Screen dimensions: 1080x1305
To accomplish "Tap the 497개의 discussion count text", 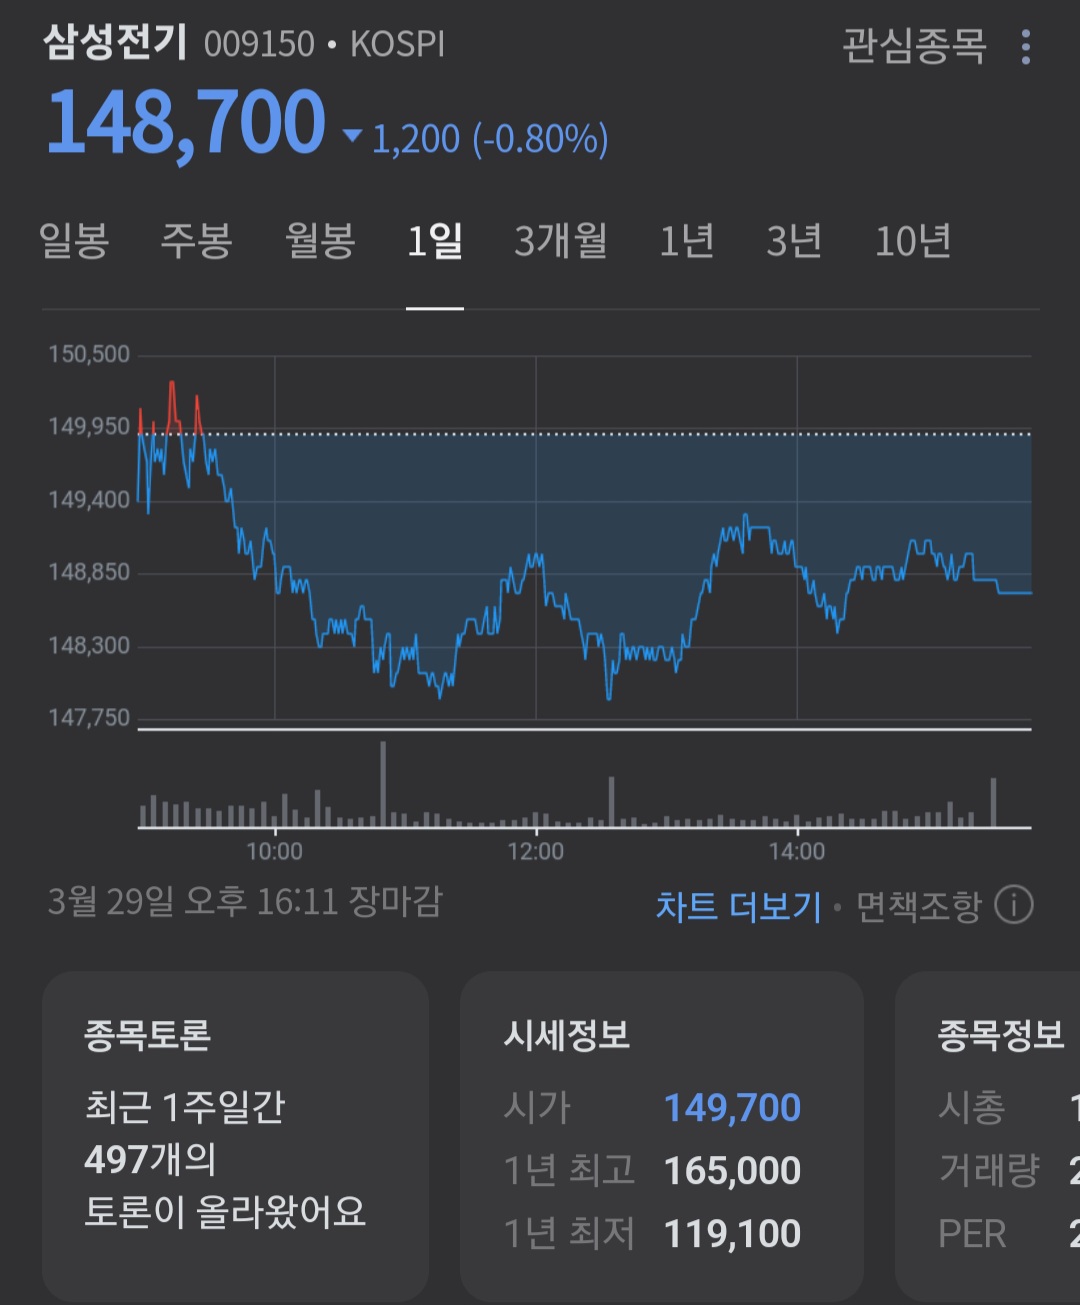I will (150, 1160).
